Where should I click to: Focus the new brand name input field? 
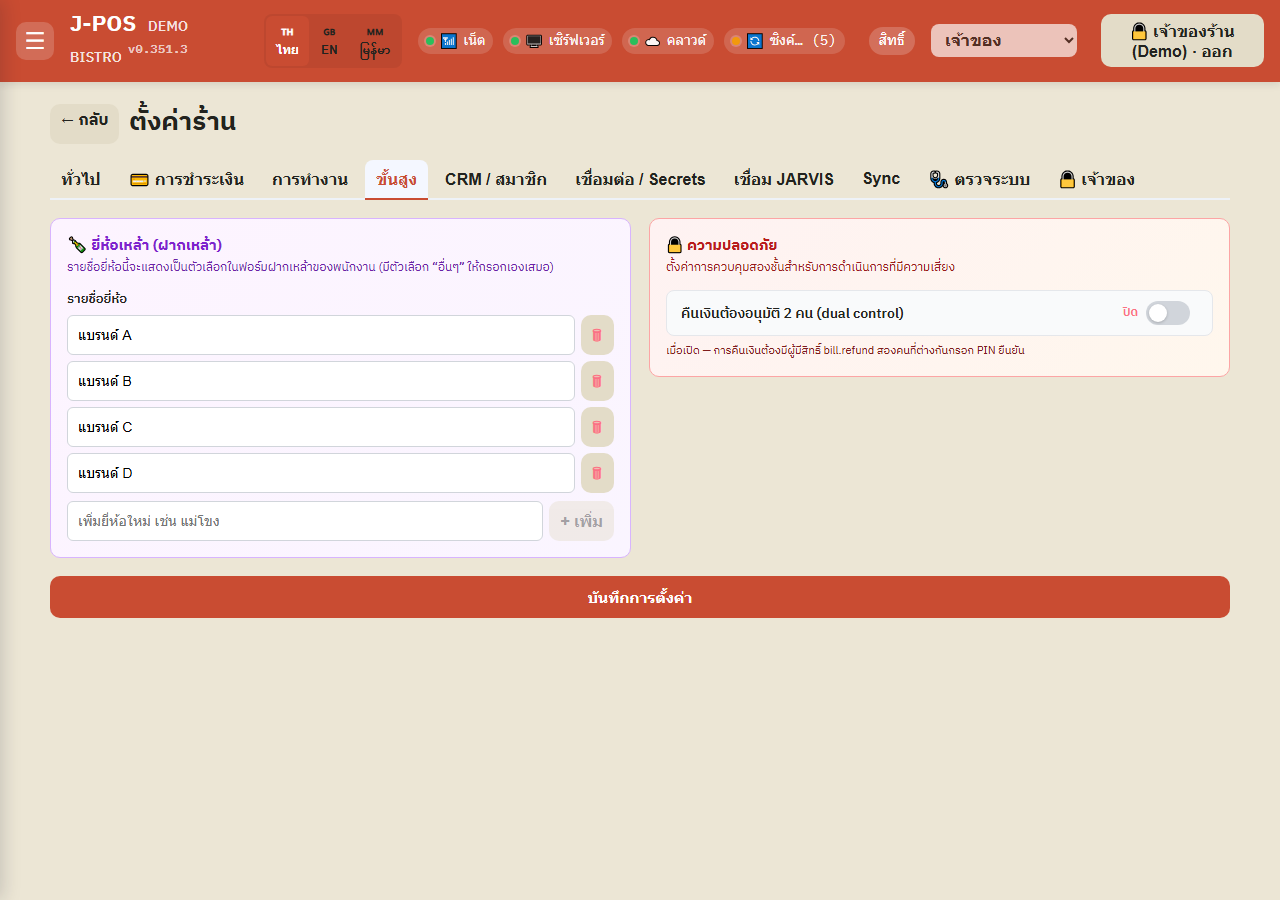pos(305,521)
